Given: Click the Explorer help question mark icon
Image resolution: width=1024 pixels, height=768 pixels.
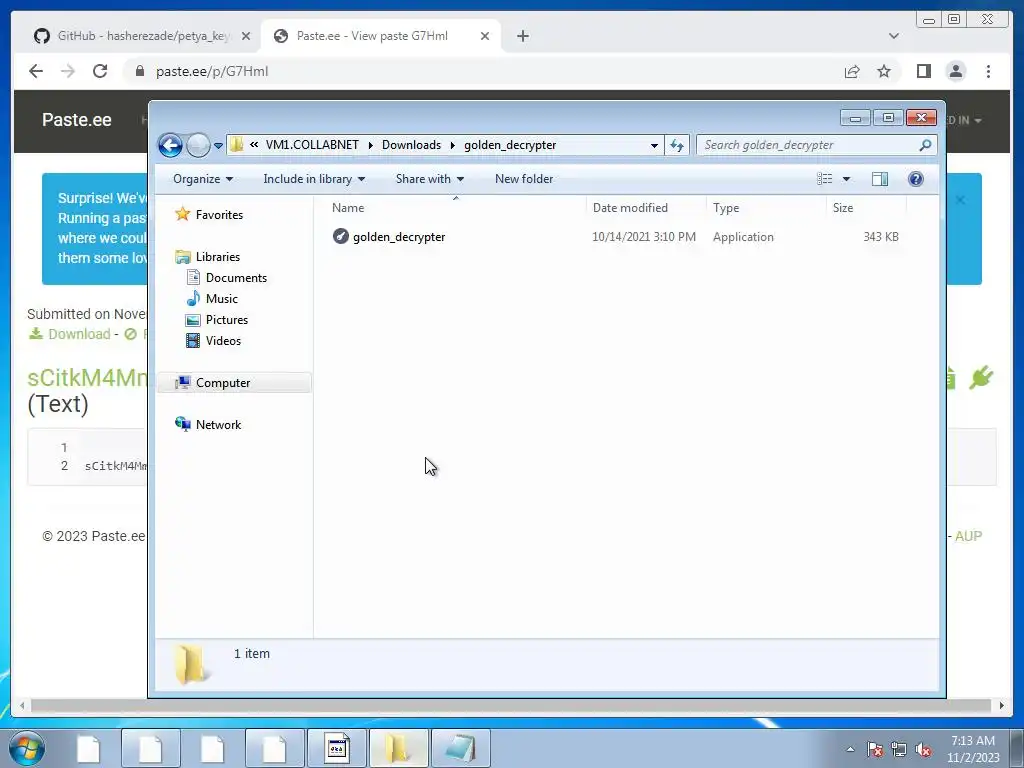Looking at the screenshot, I should pyautogui.click(x=916, y=179).
